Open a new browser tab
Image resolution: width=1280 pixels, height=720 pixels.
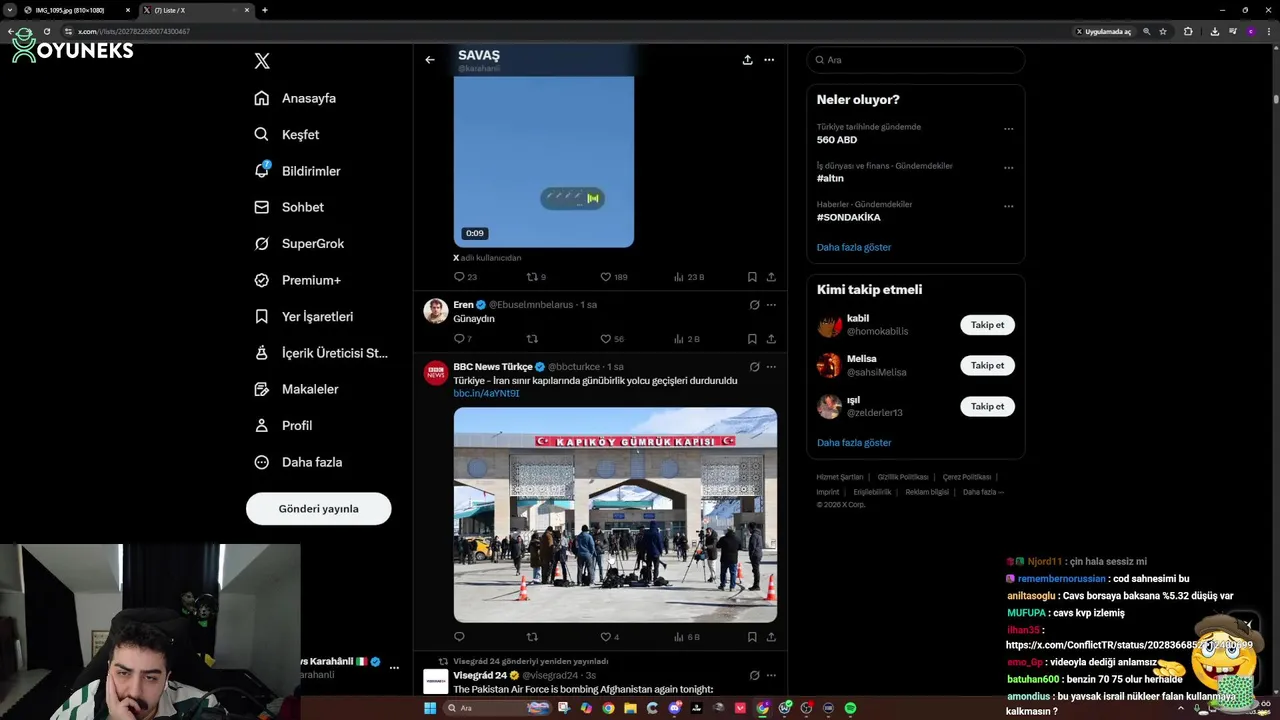(264, 10)
